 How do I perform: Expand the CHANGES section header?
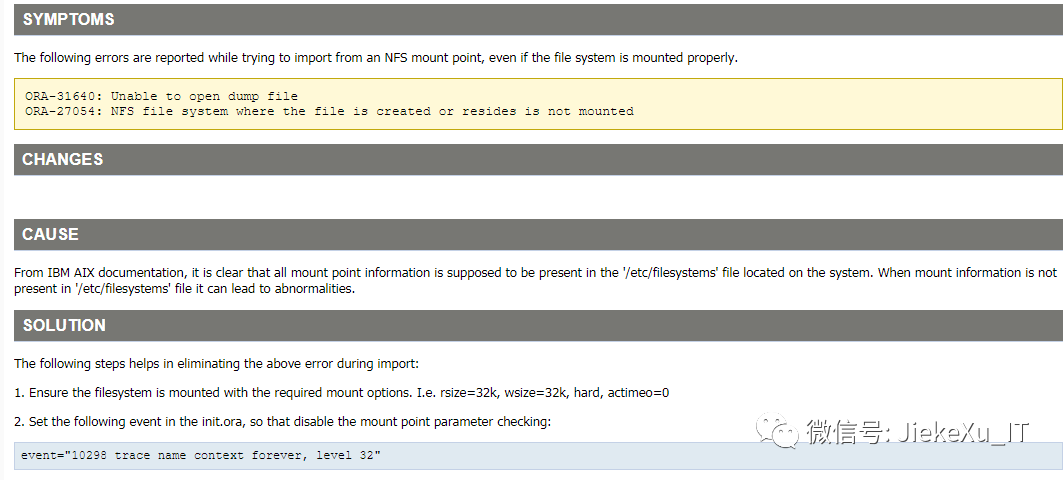click(62, 159)
